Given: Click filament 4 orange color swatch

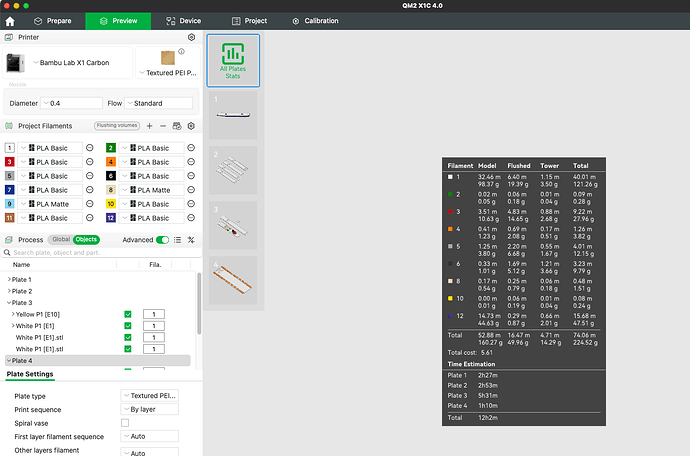Looking at the screenshot, I should coord(110,162).
